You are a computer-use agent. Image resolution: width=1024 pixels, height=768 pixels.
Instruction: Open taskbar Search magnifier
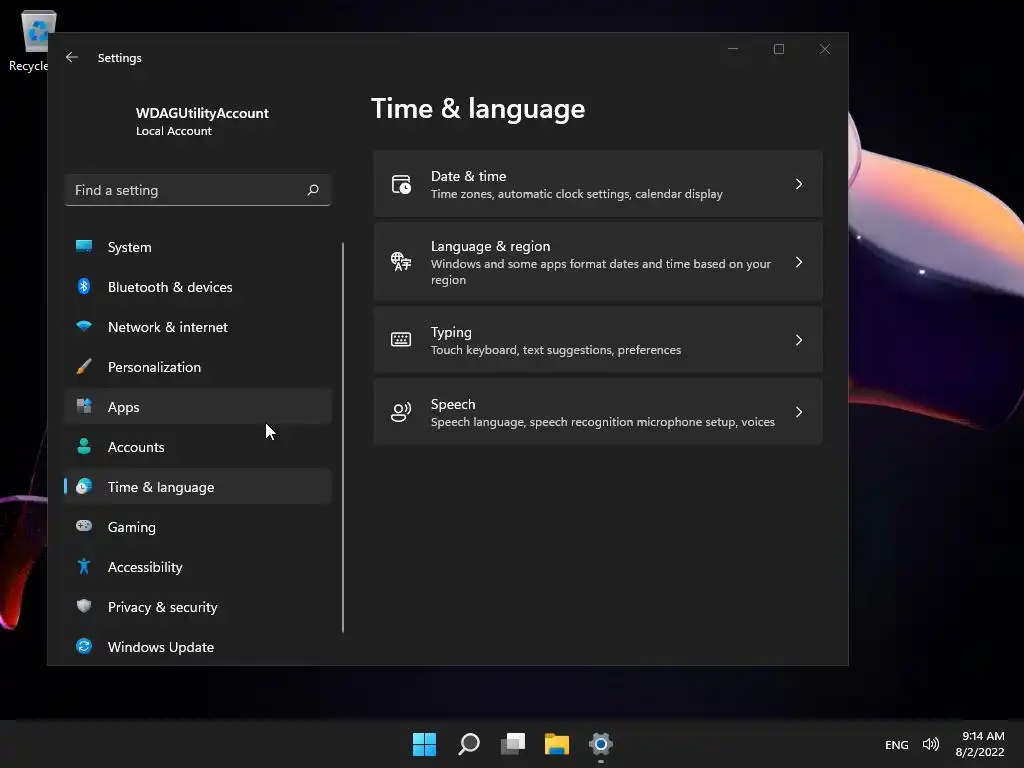pos(469,744)
